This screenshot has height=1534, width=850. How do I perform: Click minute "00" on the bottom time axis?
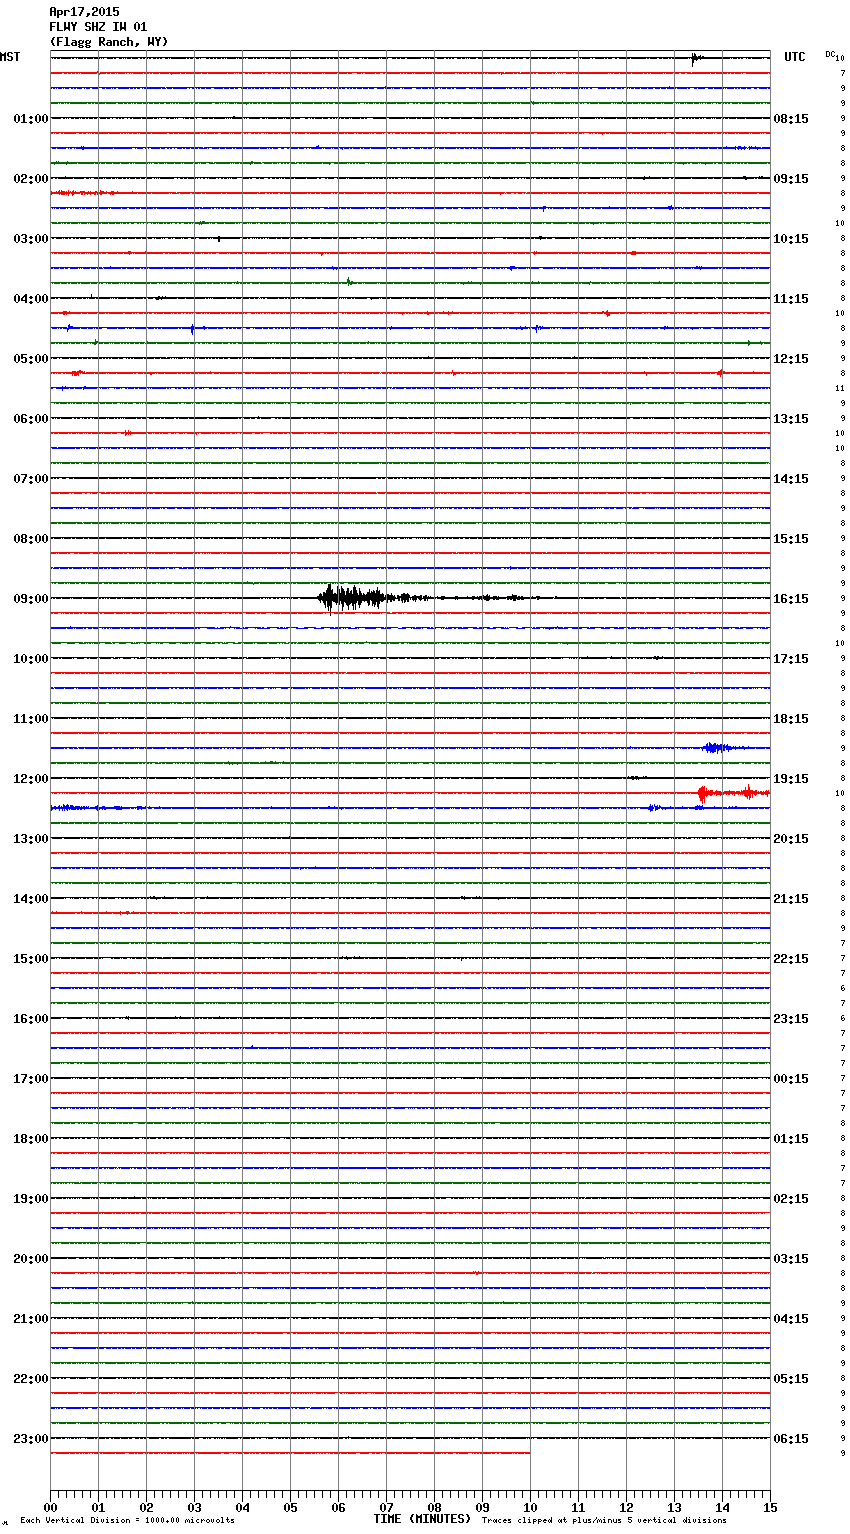(50, 1507)
